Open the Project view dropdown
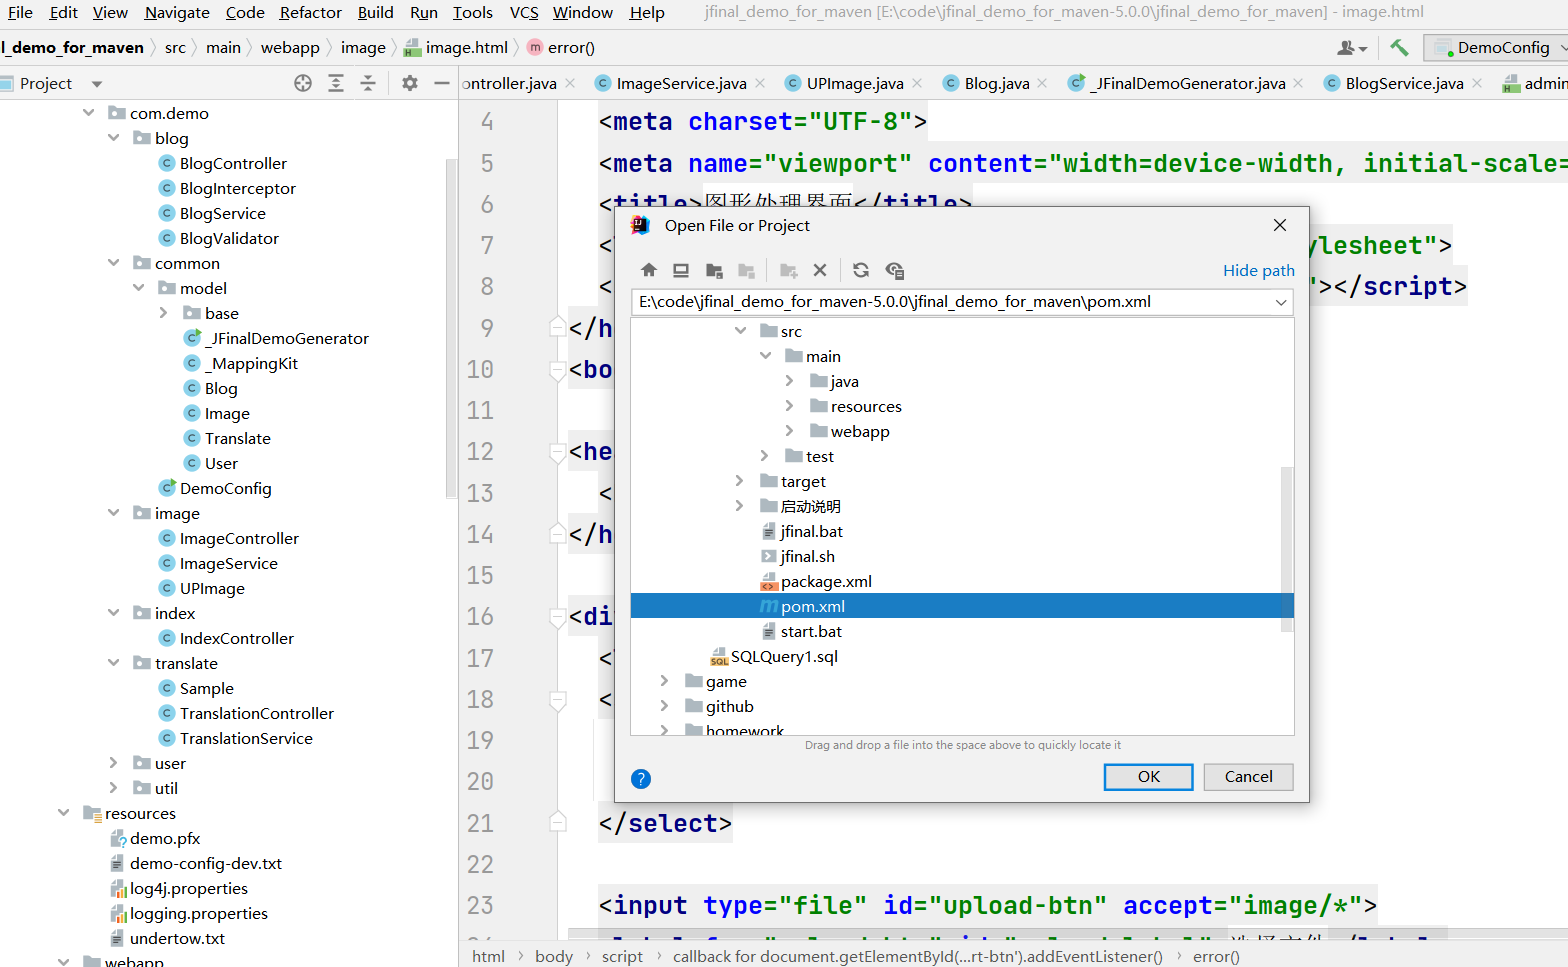This screenshot has width=1568, height=967. [x=97, y=84]
